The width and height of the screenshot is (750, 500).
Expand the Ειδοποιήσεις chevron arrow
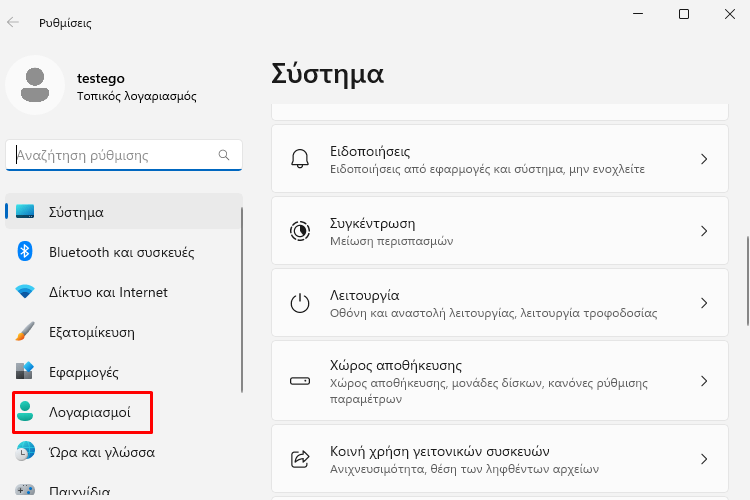(x=704, y=159)
